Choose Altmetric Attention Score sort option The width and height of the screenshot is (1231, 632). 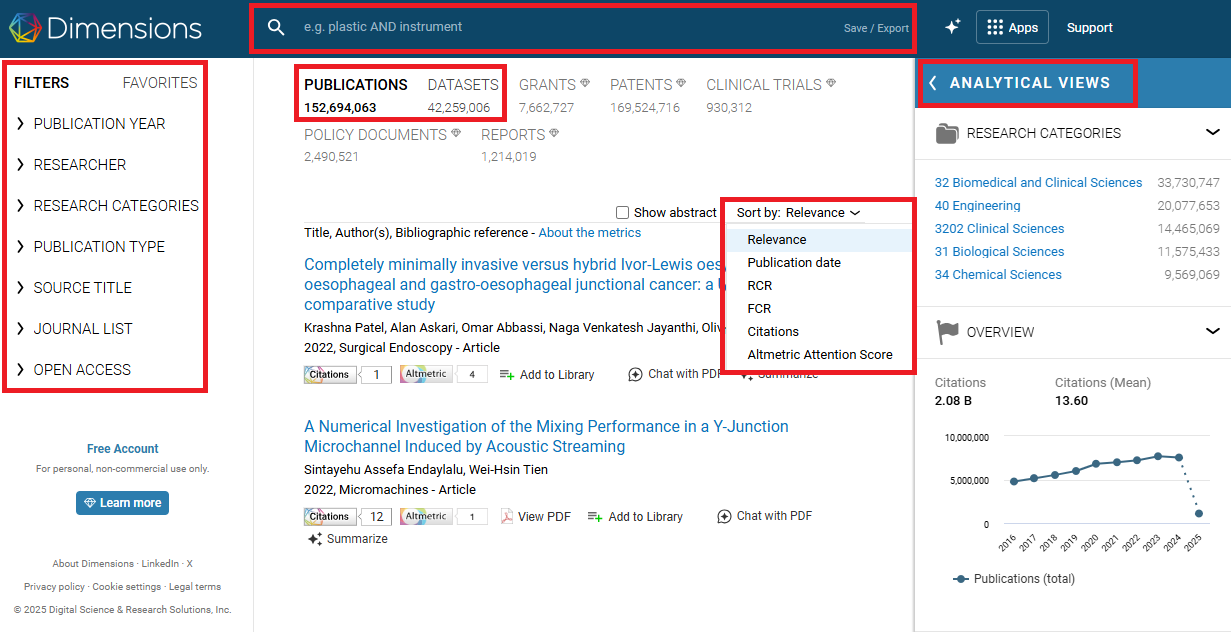(820, 354)
